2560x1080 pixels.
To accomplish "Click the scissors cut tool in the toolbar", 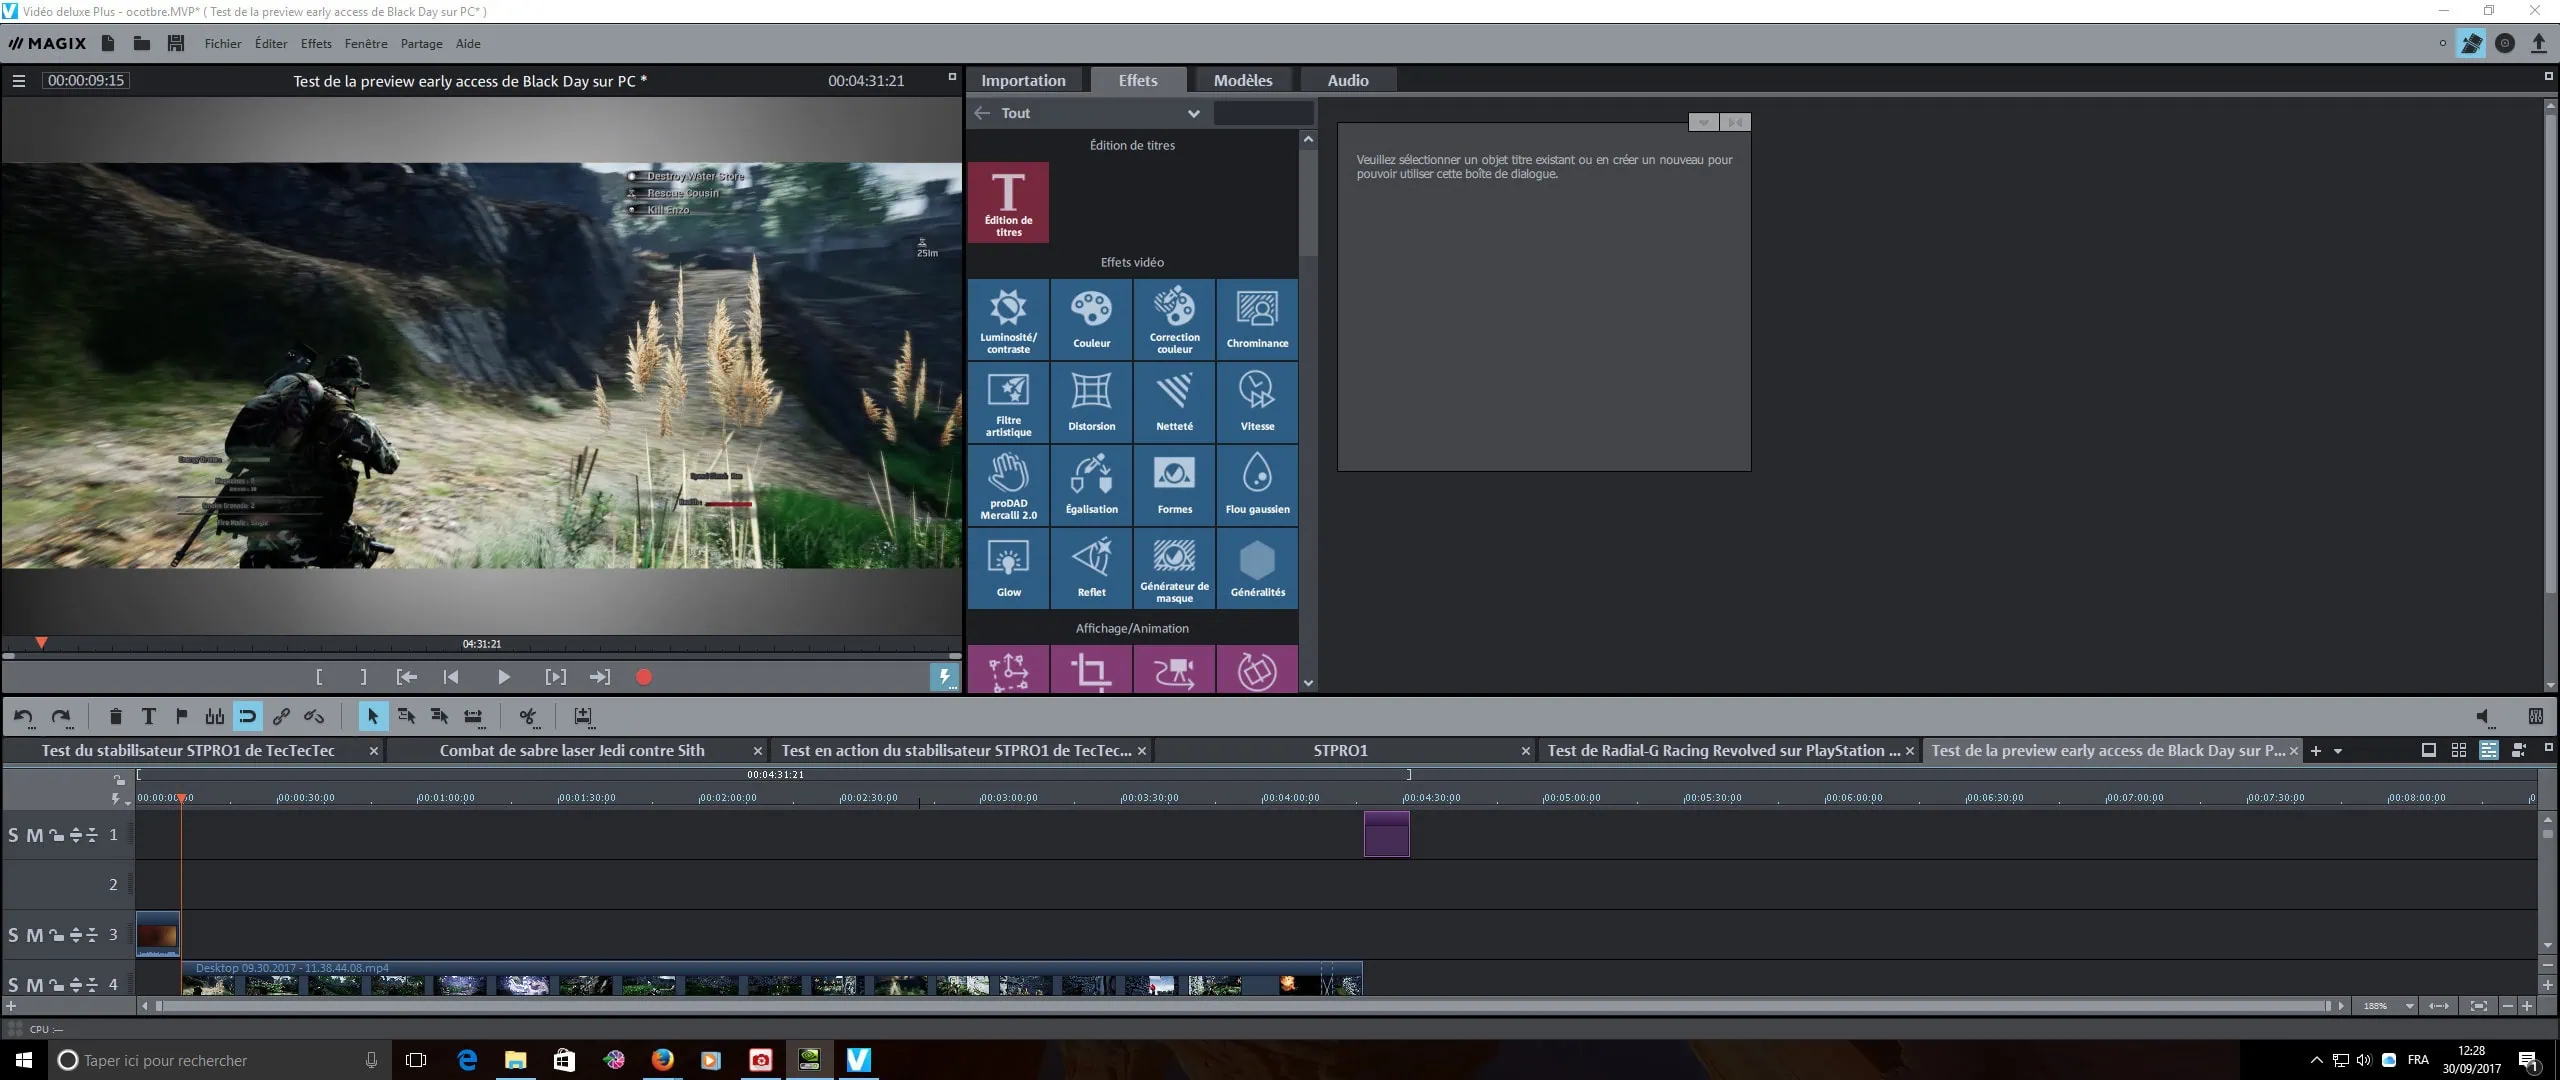I will point(528,716).
